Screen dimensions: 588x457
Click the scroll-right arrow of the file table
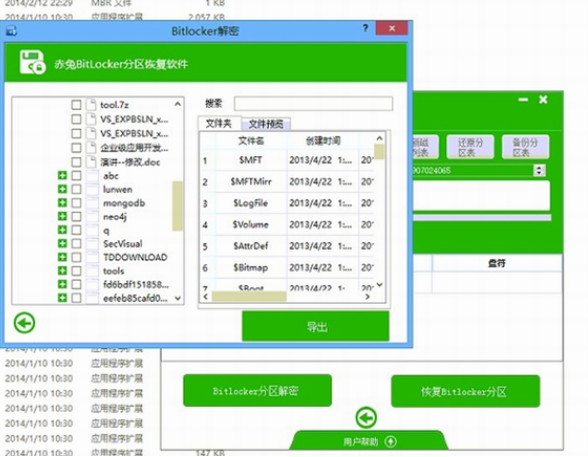pyautogui.click(x=368, y=297)
